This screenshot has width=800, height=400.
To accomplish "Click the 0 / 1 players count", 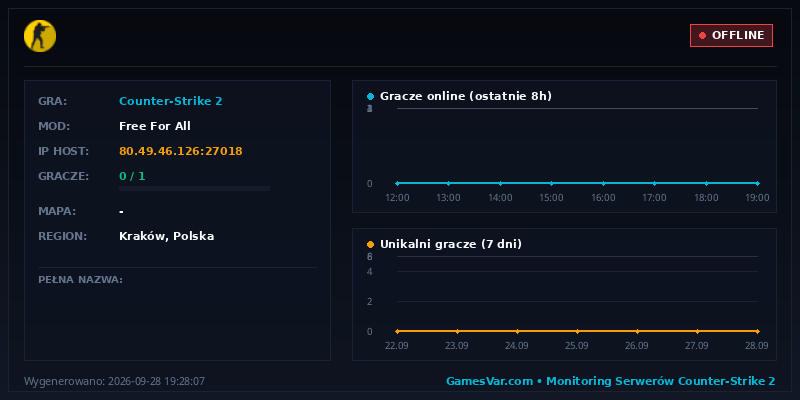I will tap(132, 176).
